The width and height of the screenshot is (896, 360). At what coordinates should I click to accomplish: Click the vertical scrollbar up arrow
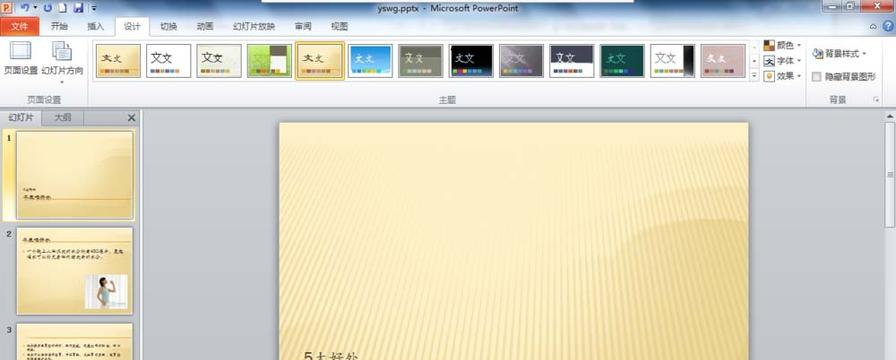click(x=890, y=117)
